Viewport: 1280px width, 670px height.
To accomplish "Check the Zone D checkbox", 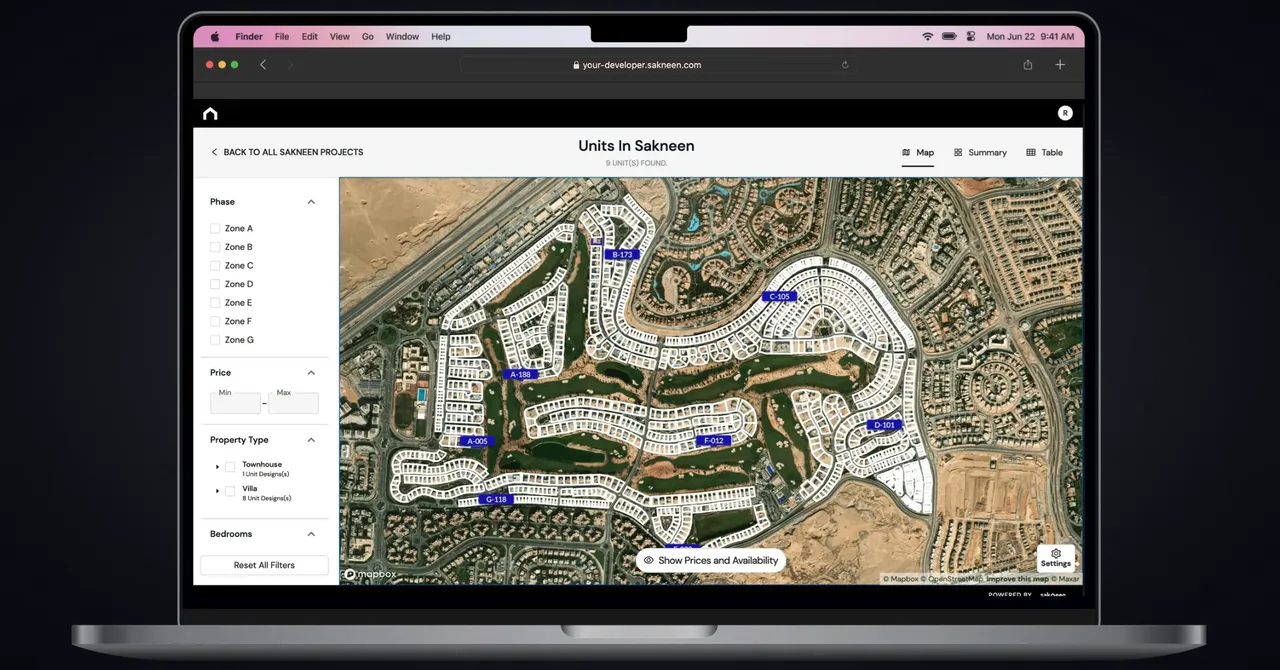I will click(215, 284).
